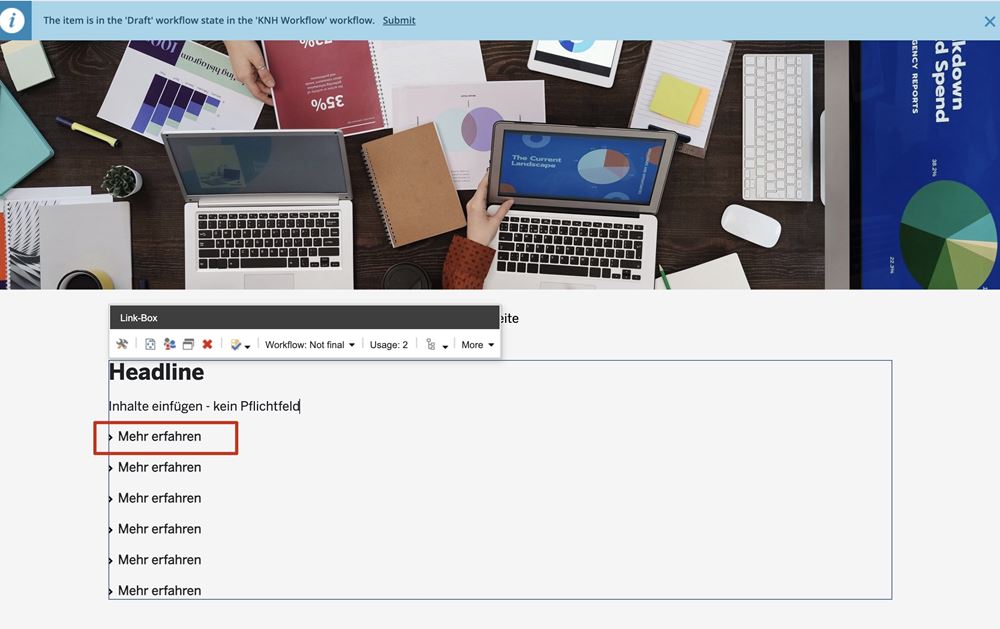
Task: Open the arrow next to tree hierarchy icon
Action: pyautogui.click(x=445, y=346)
